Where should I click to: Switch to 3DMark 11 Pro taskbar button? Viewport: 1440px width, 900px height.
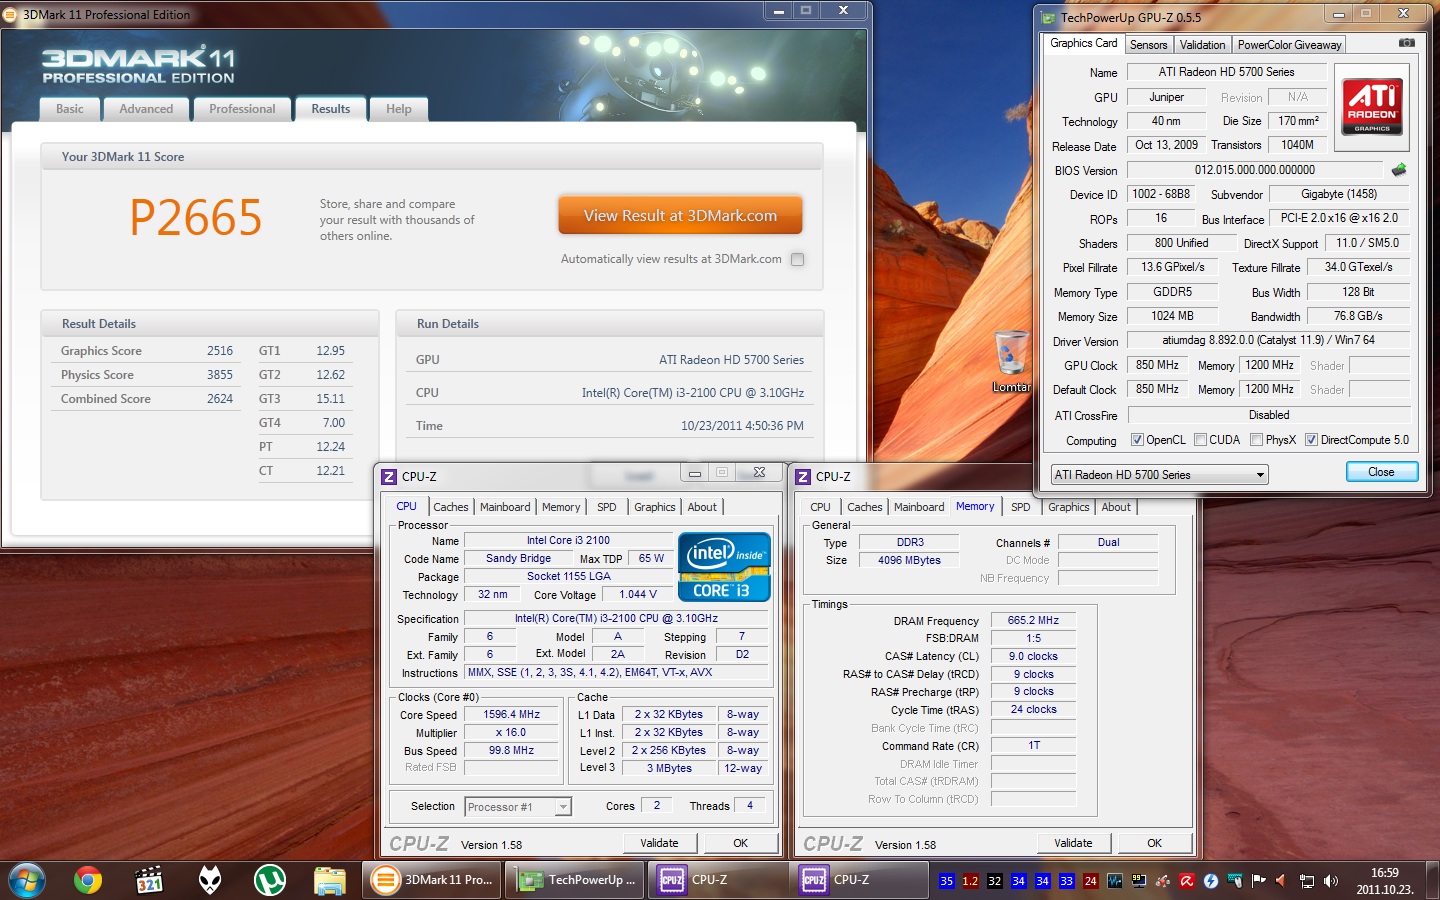(432, 880)
